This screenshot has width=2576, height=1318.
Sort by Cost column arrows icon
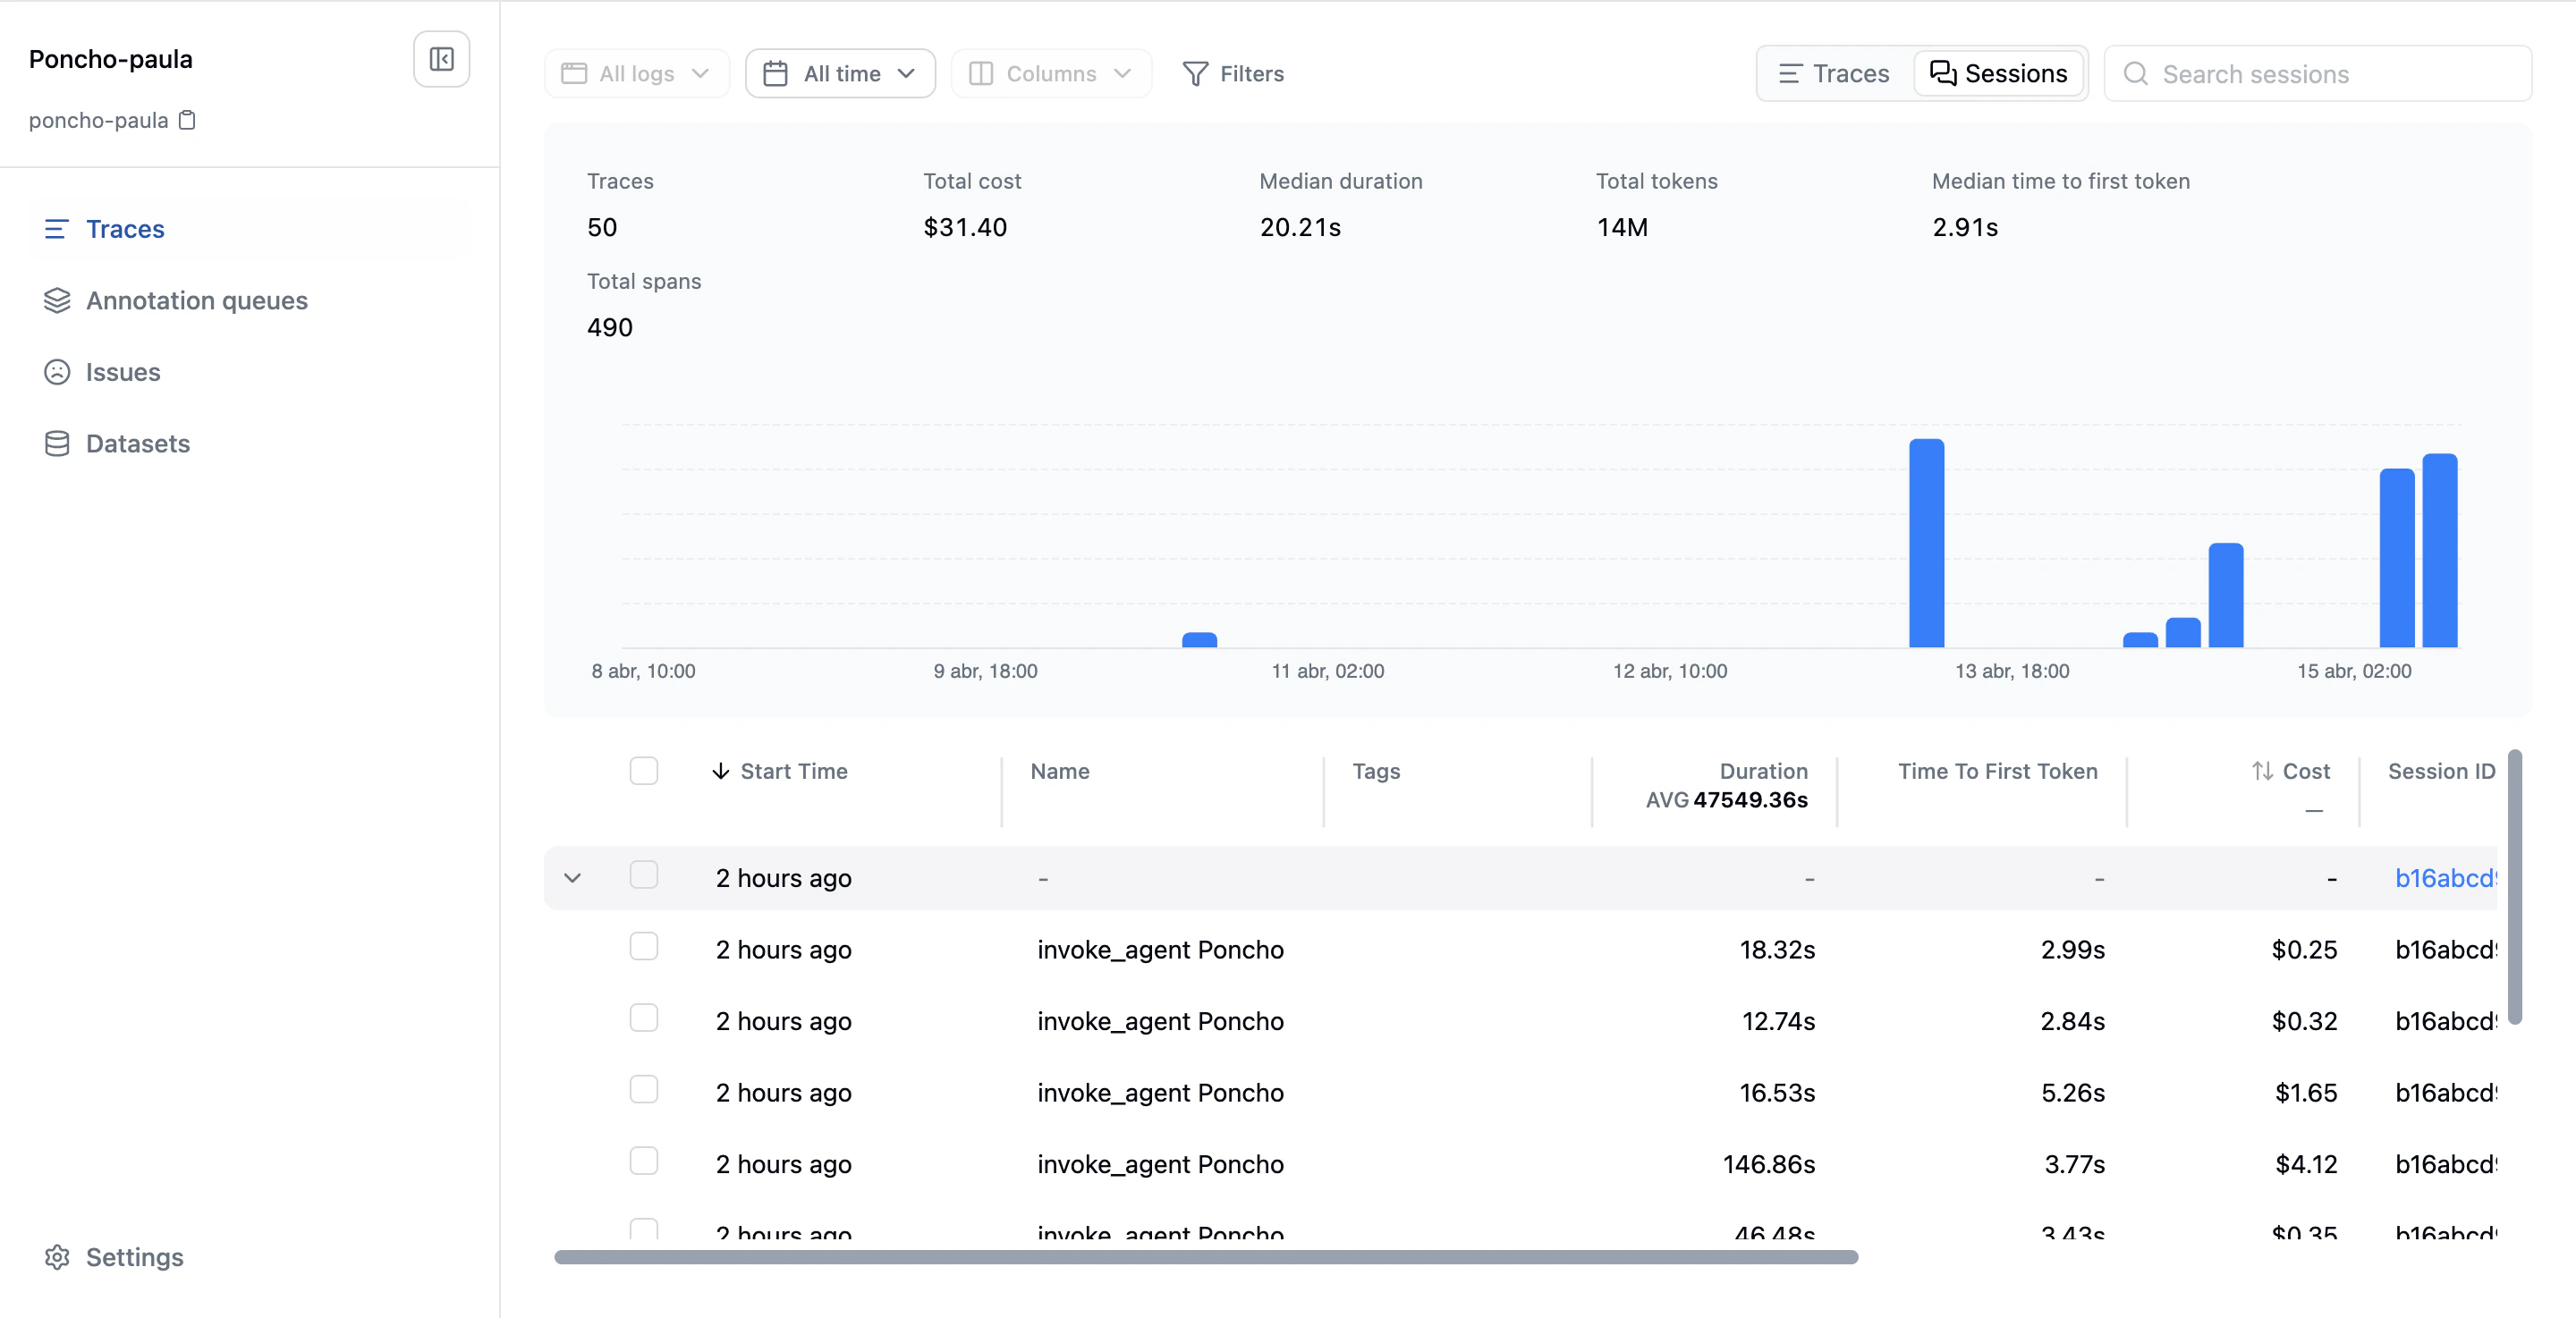[2262, 770]
